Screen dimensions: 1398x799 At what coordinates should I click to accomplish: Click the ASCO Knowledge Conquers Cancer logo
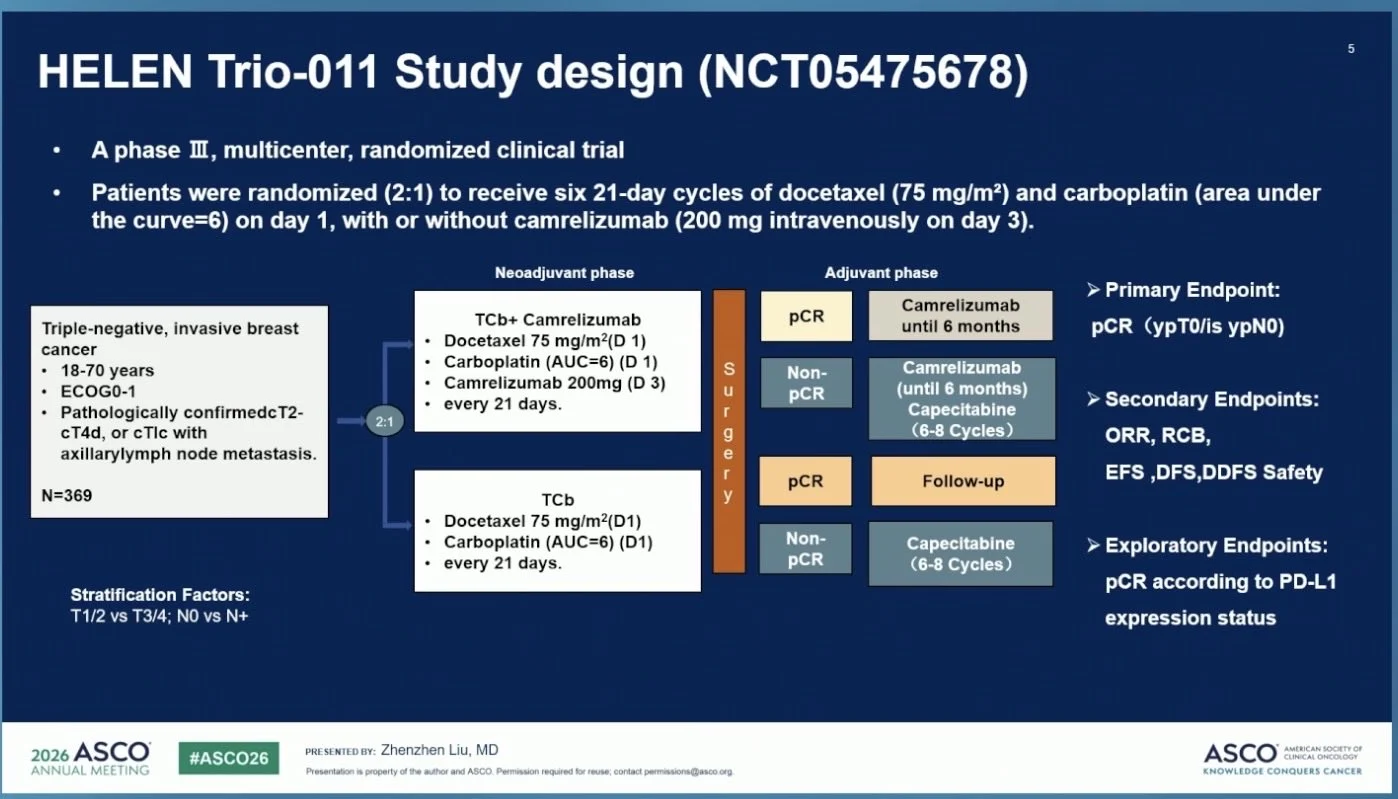(x=1283, y=759)
